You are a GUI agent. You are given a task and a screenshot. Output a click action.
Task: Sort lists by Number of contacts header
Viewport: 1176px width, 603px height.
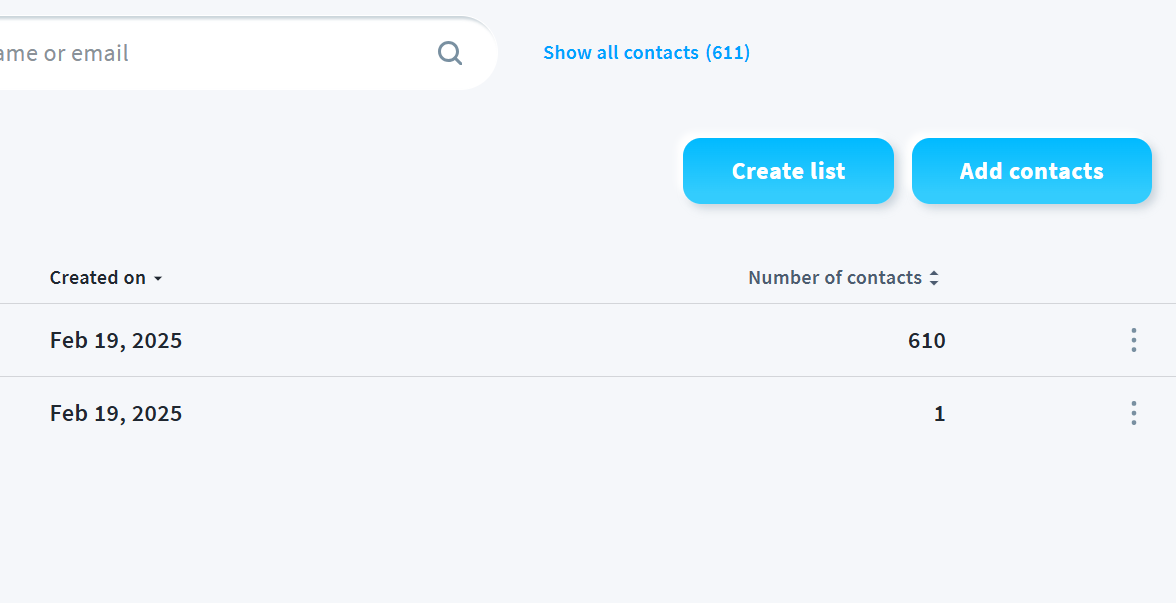coord(834,278)
